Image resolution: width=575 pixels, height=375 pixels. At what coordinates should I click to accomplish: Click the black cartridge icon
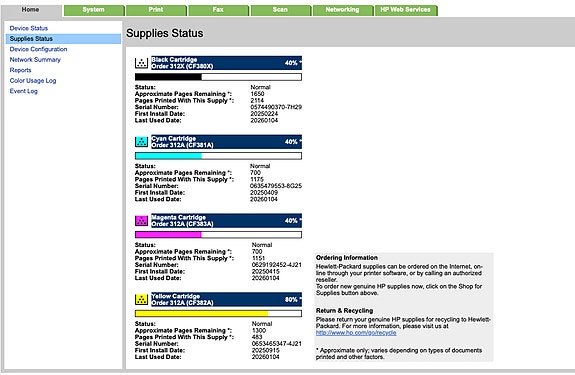(141, 63)
